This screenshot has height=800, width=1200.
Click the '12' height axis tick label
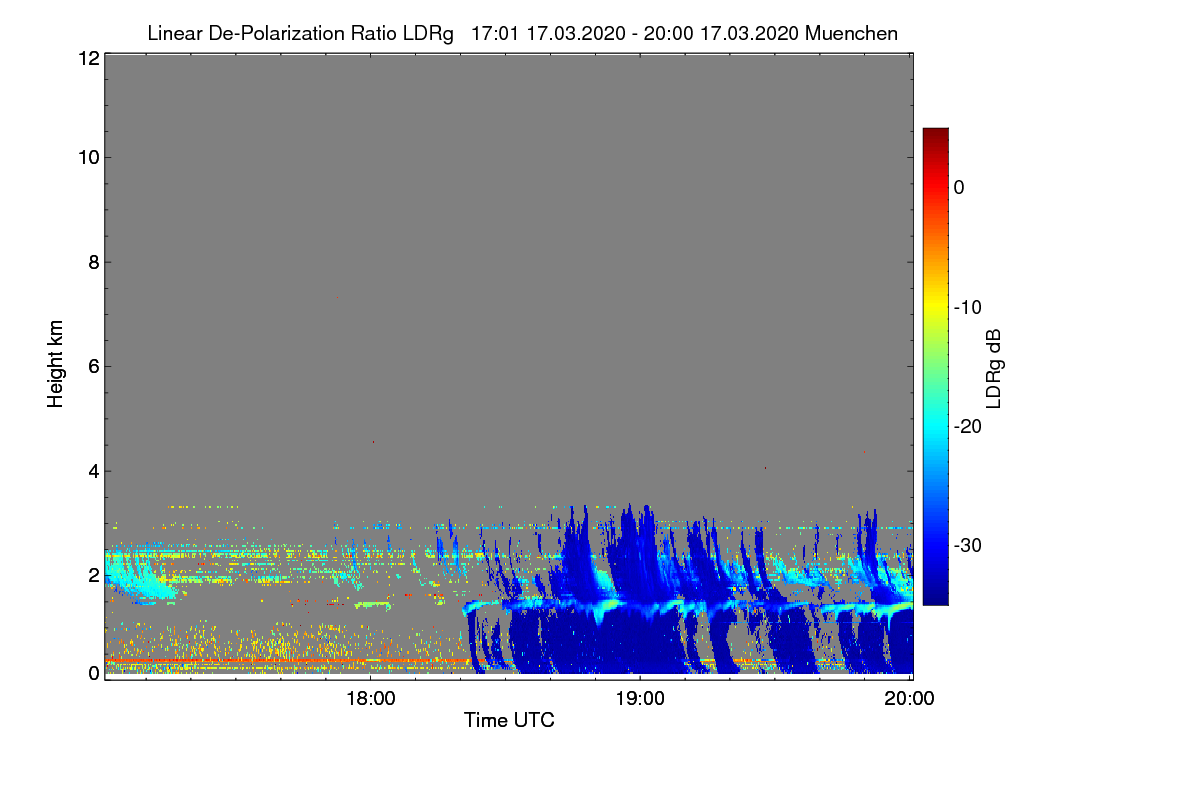click(87, 58)
